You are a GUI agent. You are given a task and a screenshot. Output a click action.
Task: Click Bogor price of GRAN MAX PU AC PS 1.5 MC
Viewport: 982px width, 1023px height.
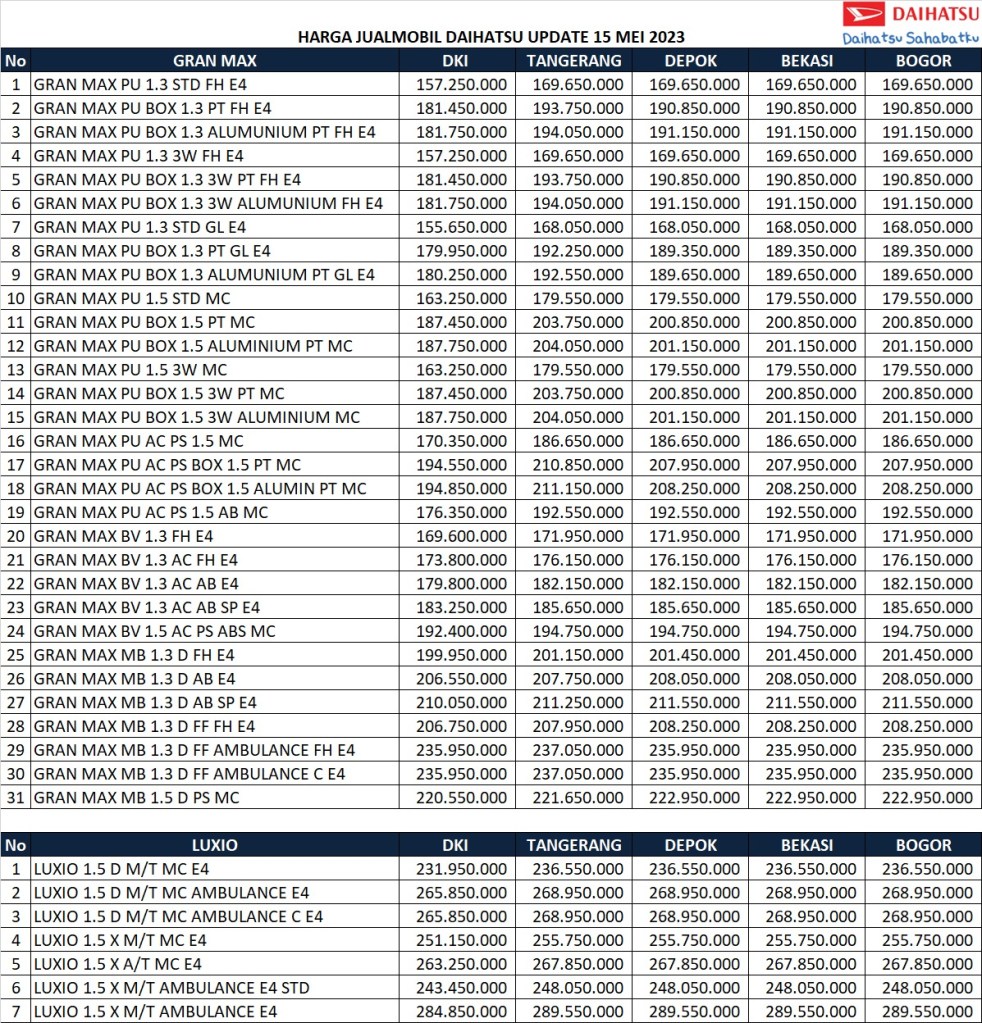click(x=926, y=441)
